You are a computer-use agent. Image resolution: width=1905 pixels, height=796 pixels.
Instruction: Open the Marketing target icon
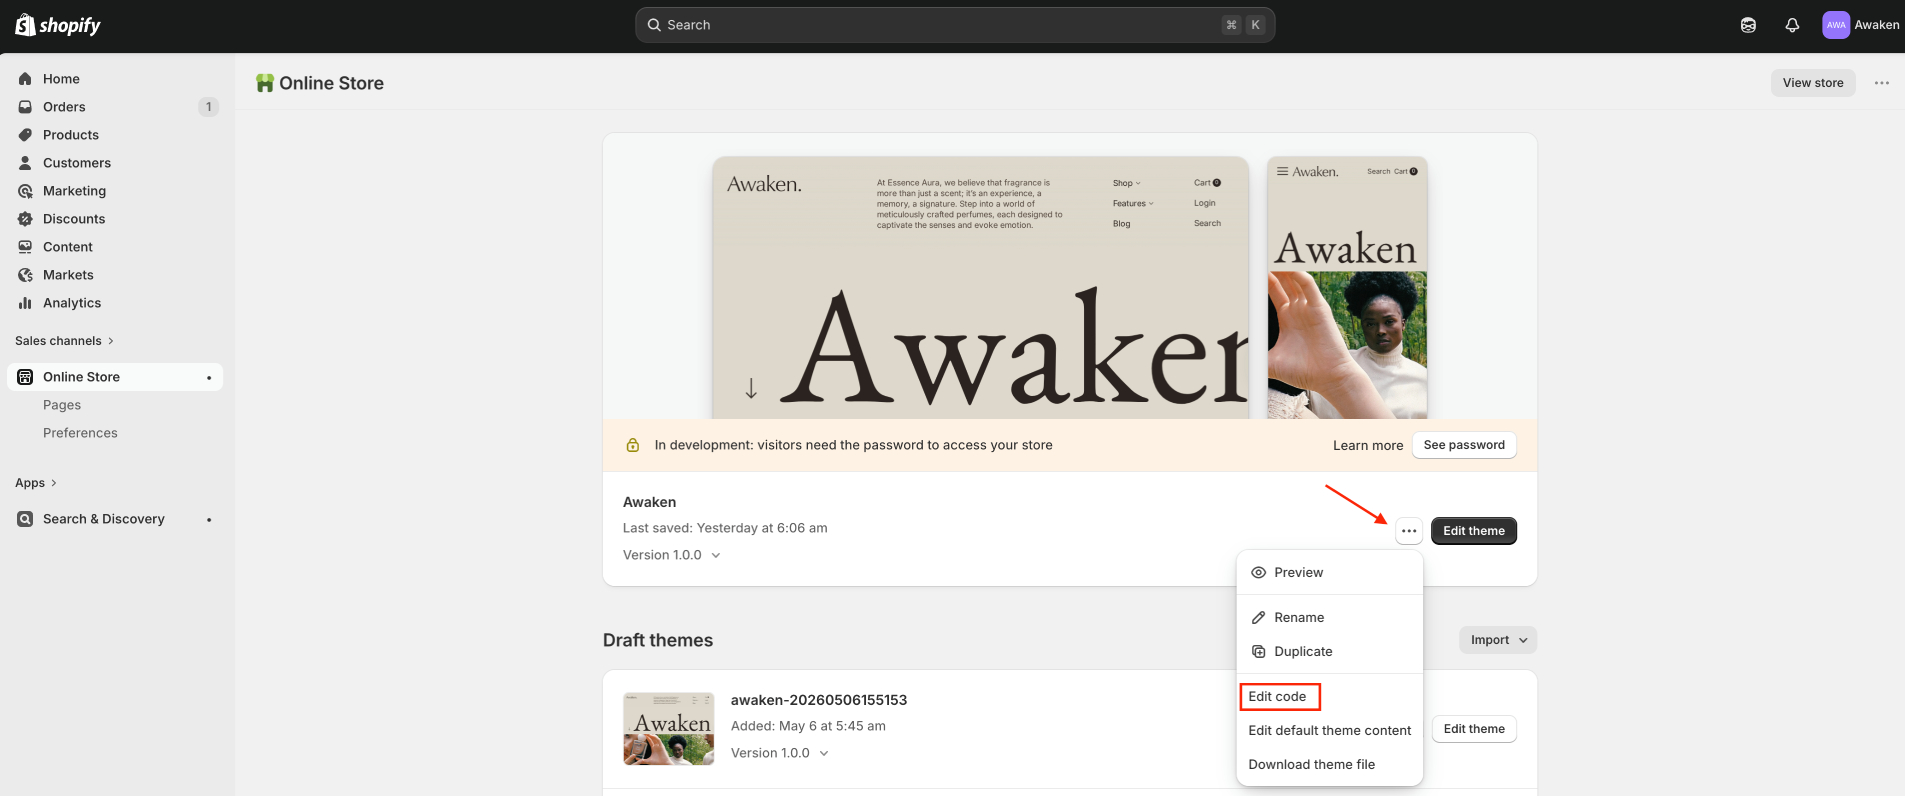25,191
